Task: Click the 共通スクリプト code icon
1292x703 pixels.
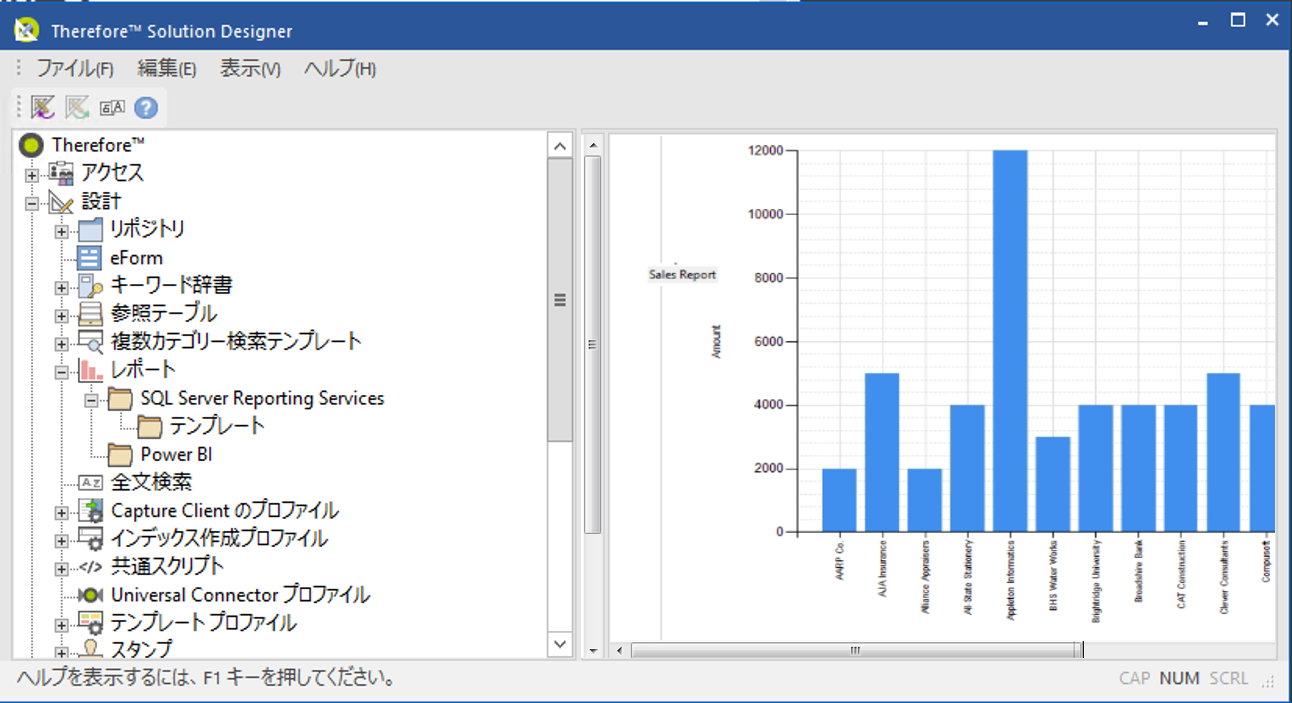Action: tap(90, 566)
